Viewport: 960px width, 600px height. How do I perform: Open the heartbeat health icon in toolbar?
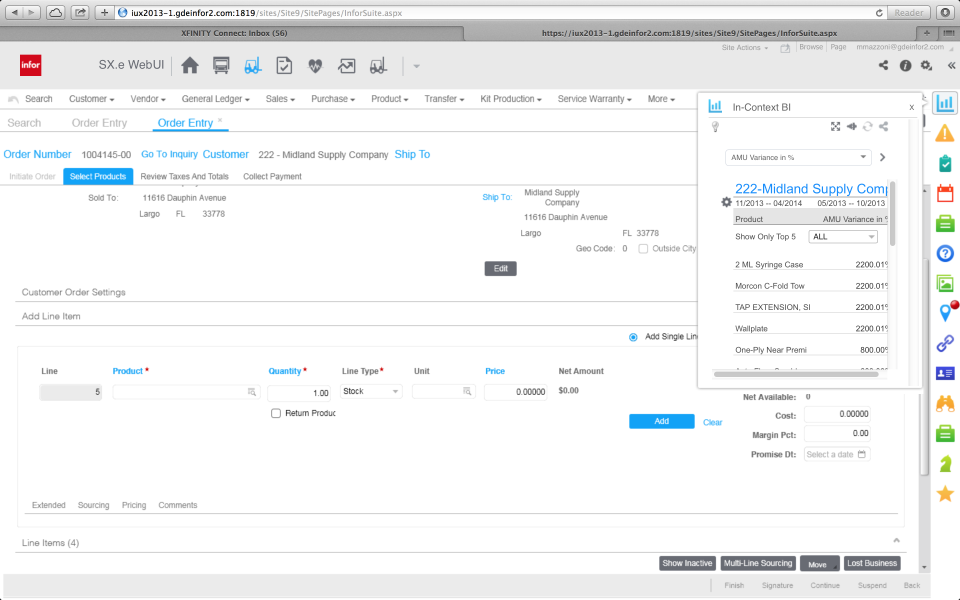pyautogui.click(x=315, y=66)
